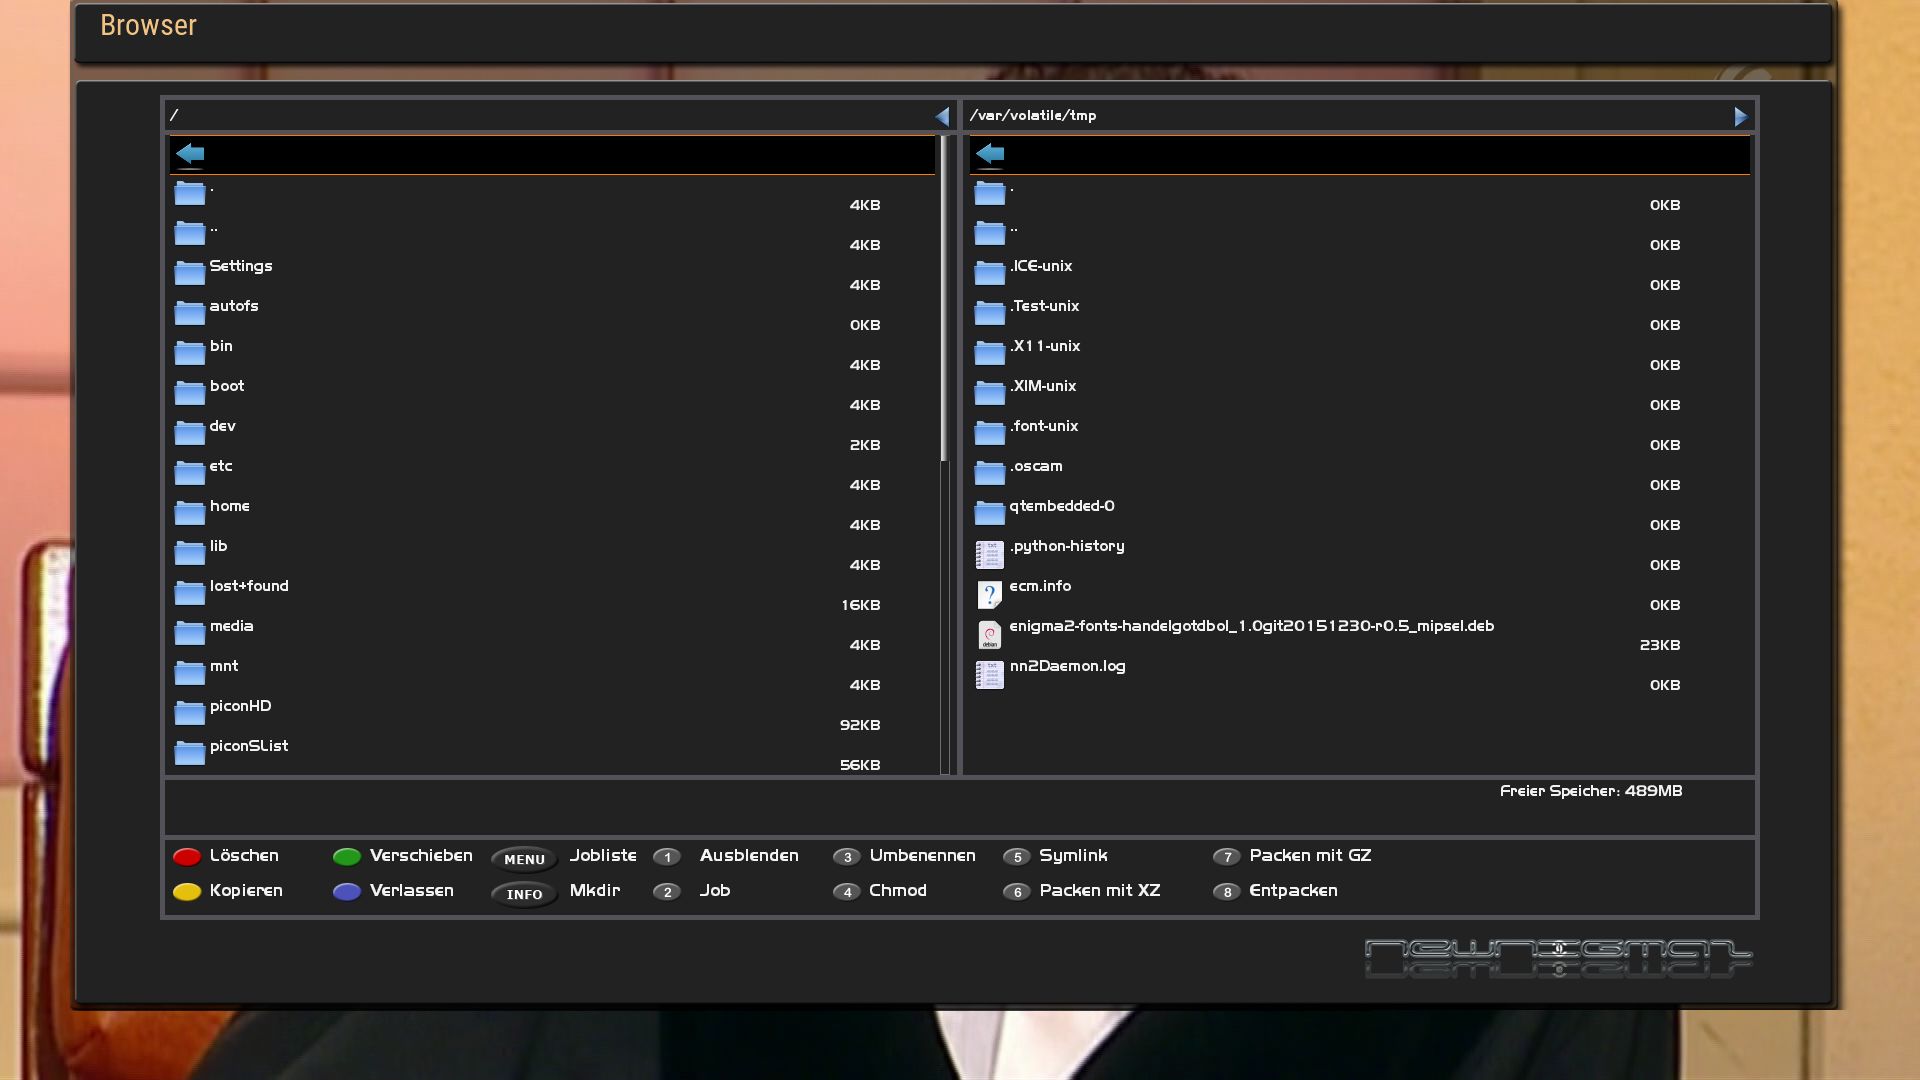This screenshot has width=1920, height=1080.
Task: Click right pane blue triangle indicator
Action: point(1740,117)
